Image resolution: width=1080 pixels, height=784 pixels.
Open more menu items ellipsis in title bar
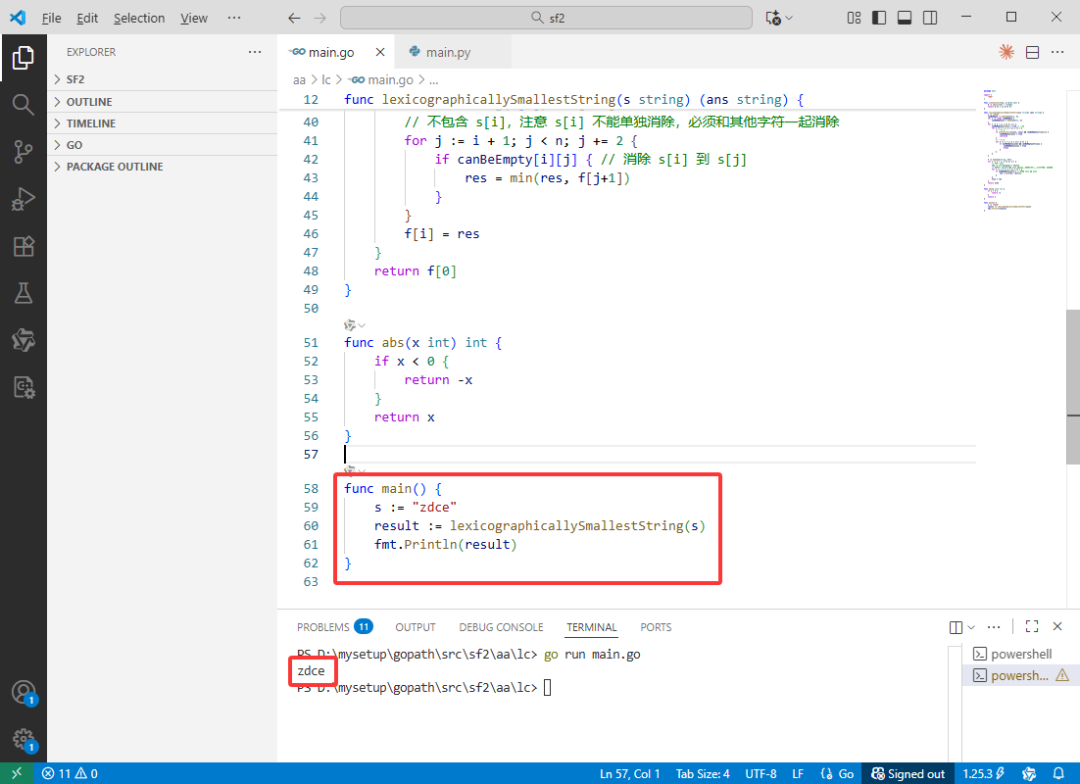[x=234, y=18]
